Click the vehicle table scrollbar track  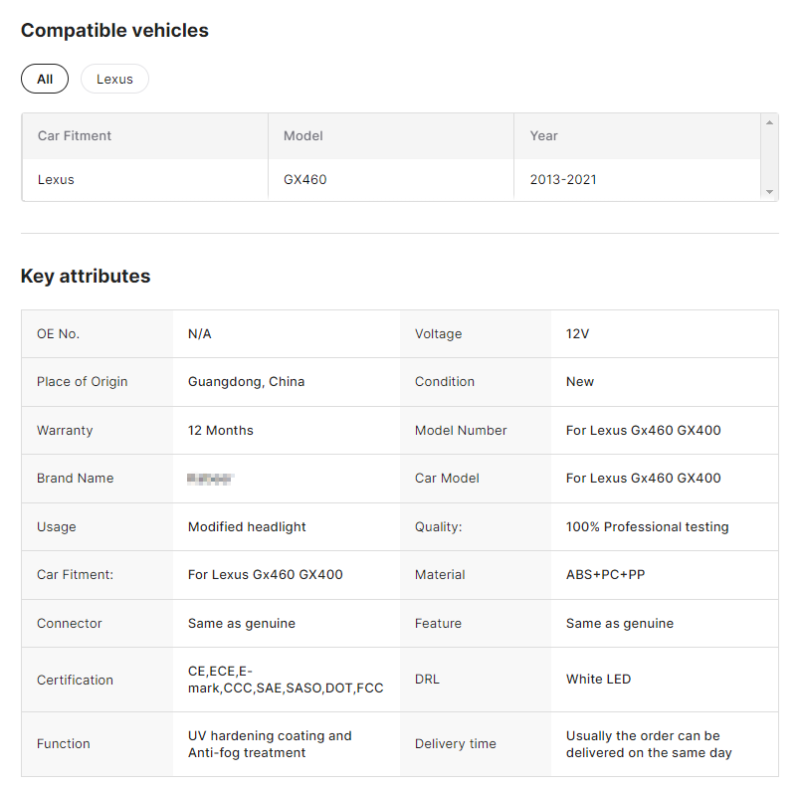tap(769, 157)
